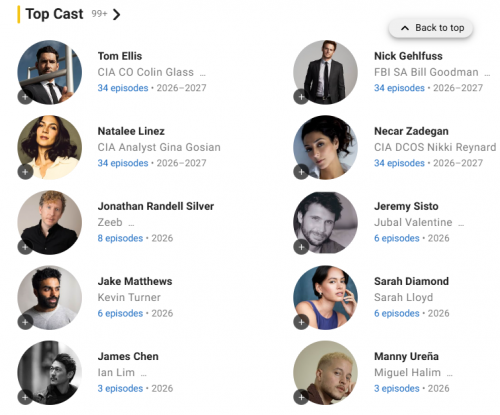Click plus icon on Nick Gehlfuss photo

[301, 97]
